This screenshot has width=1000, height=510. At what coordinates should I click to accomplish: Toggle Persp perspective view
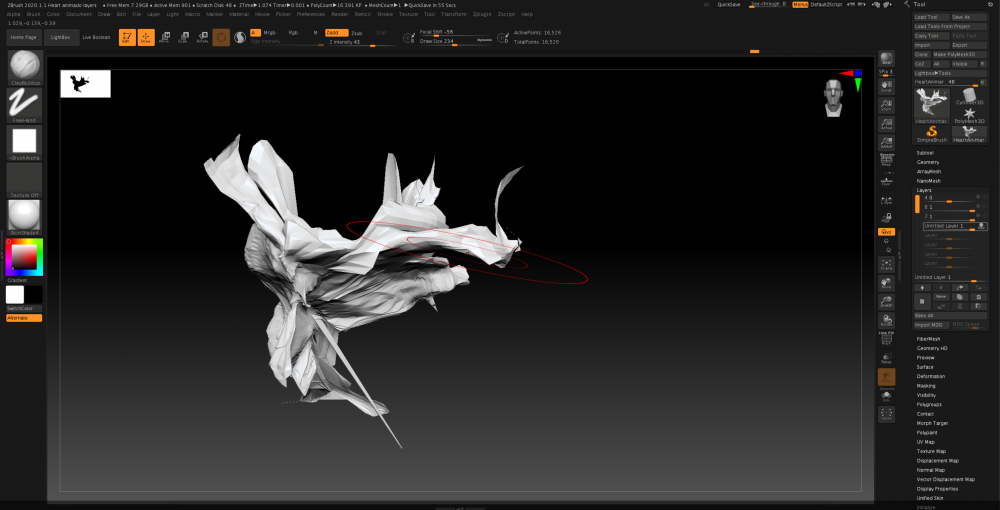(x=886, y=161)
